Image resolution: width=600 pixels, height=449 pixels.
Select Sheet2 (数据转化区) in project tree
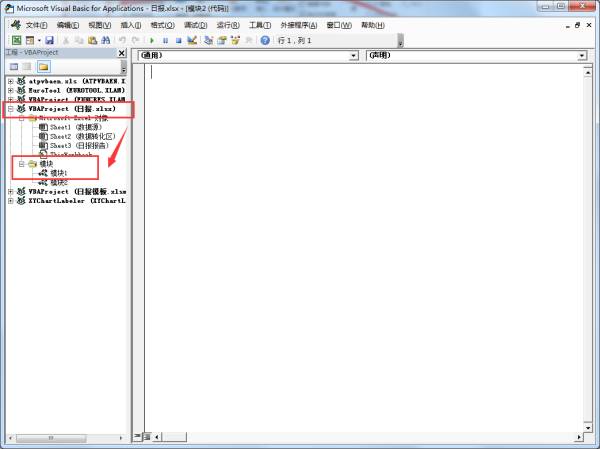point(77,136)
